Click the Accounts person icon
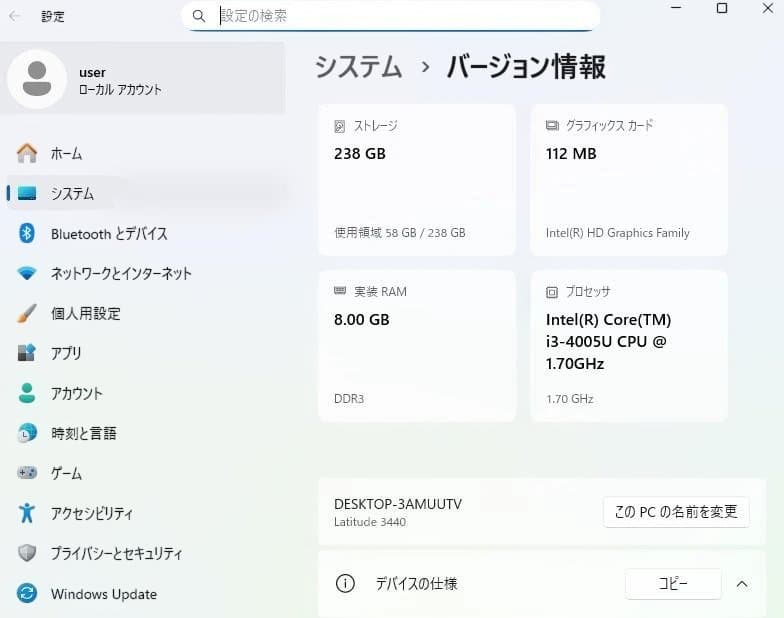Viewport: 784px width, 618px height. [x=27, y=393]
